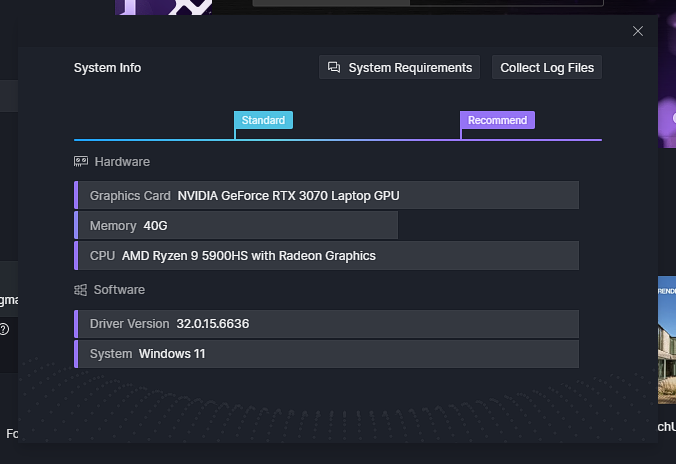Click the Software heading text
676x464 pixels.
[119, 290]
